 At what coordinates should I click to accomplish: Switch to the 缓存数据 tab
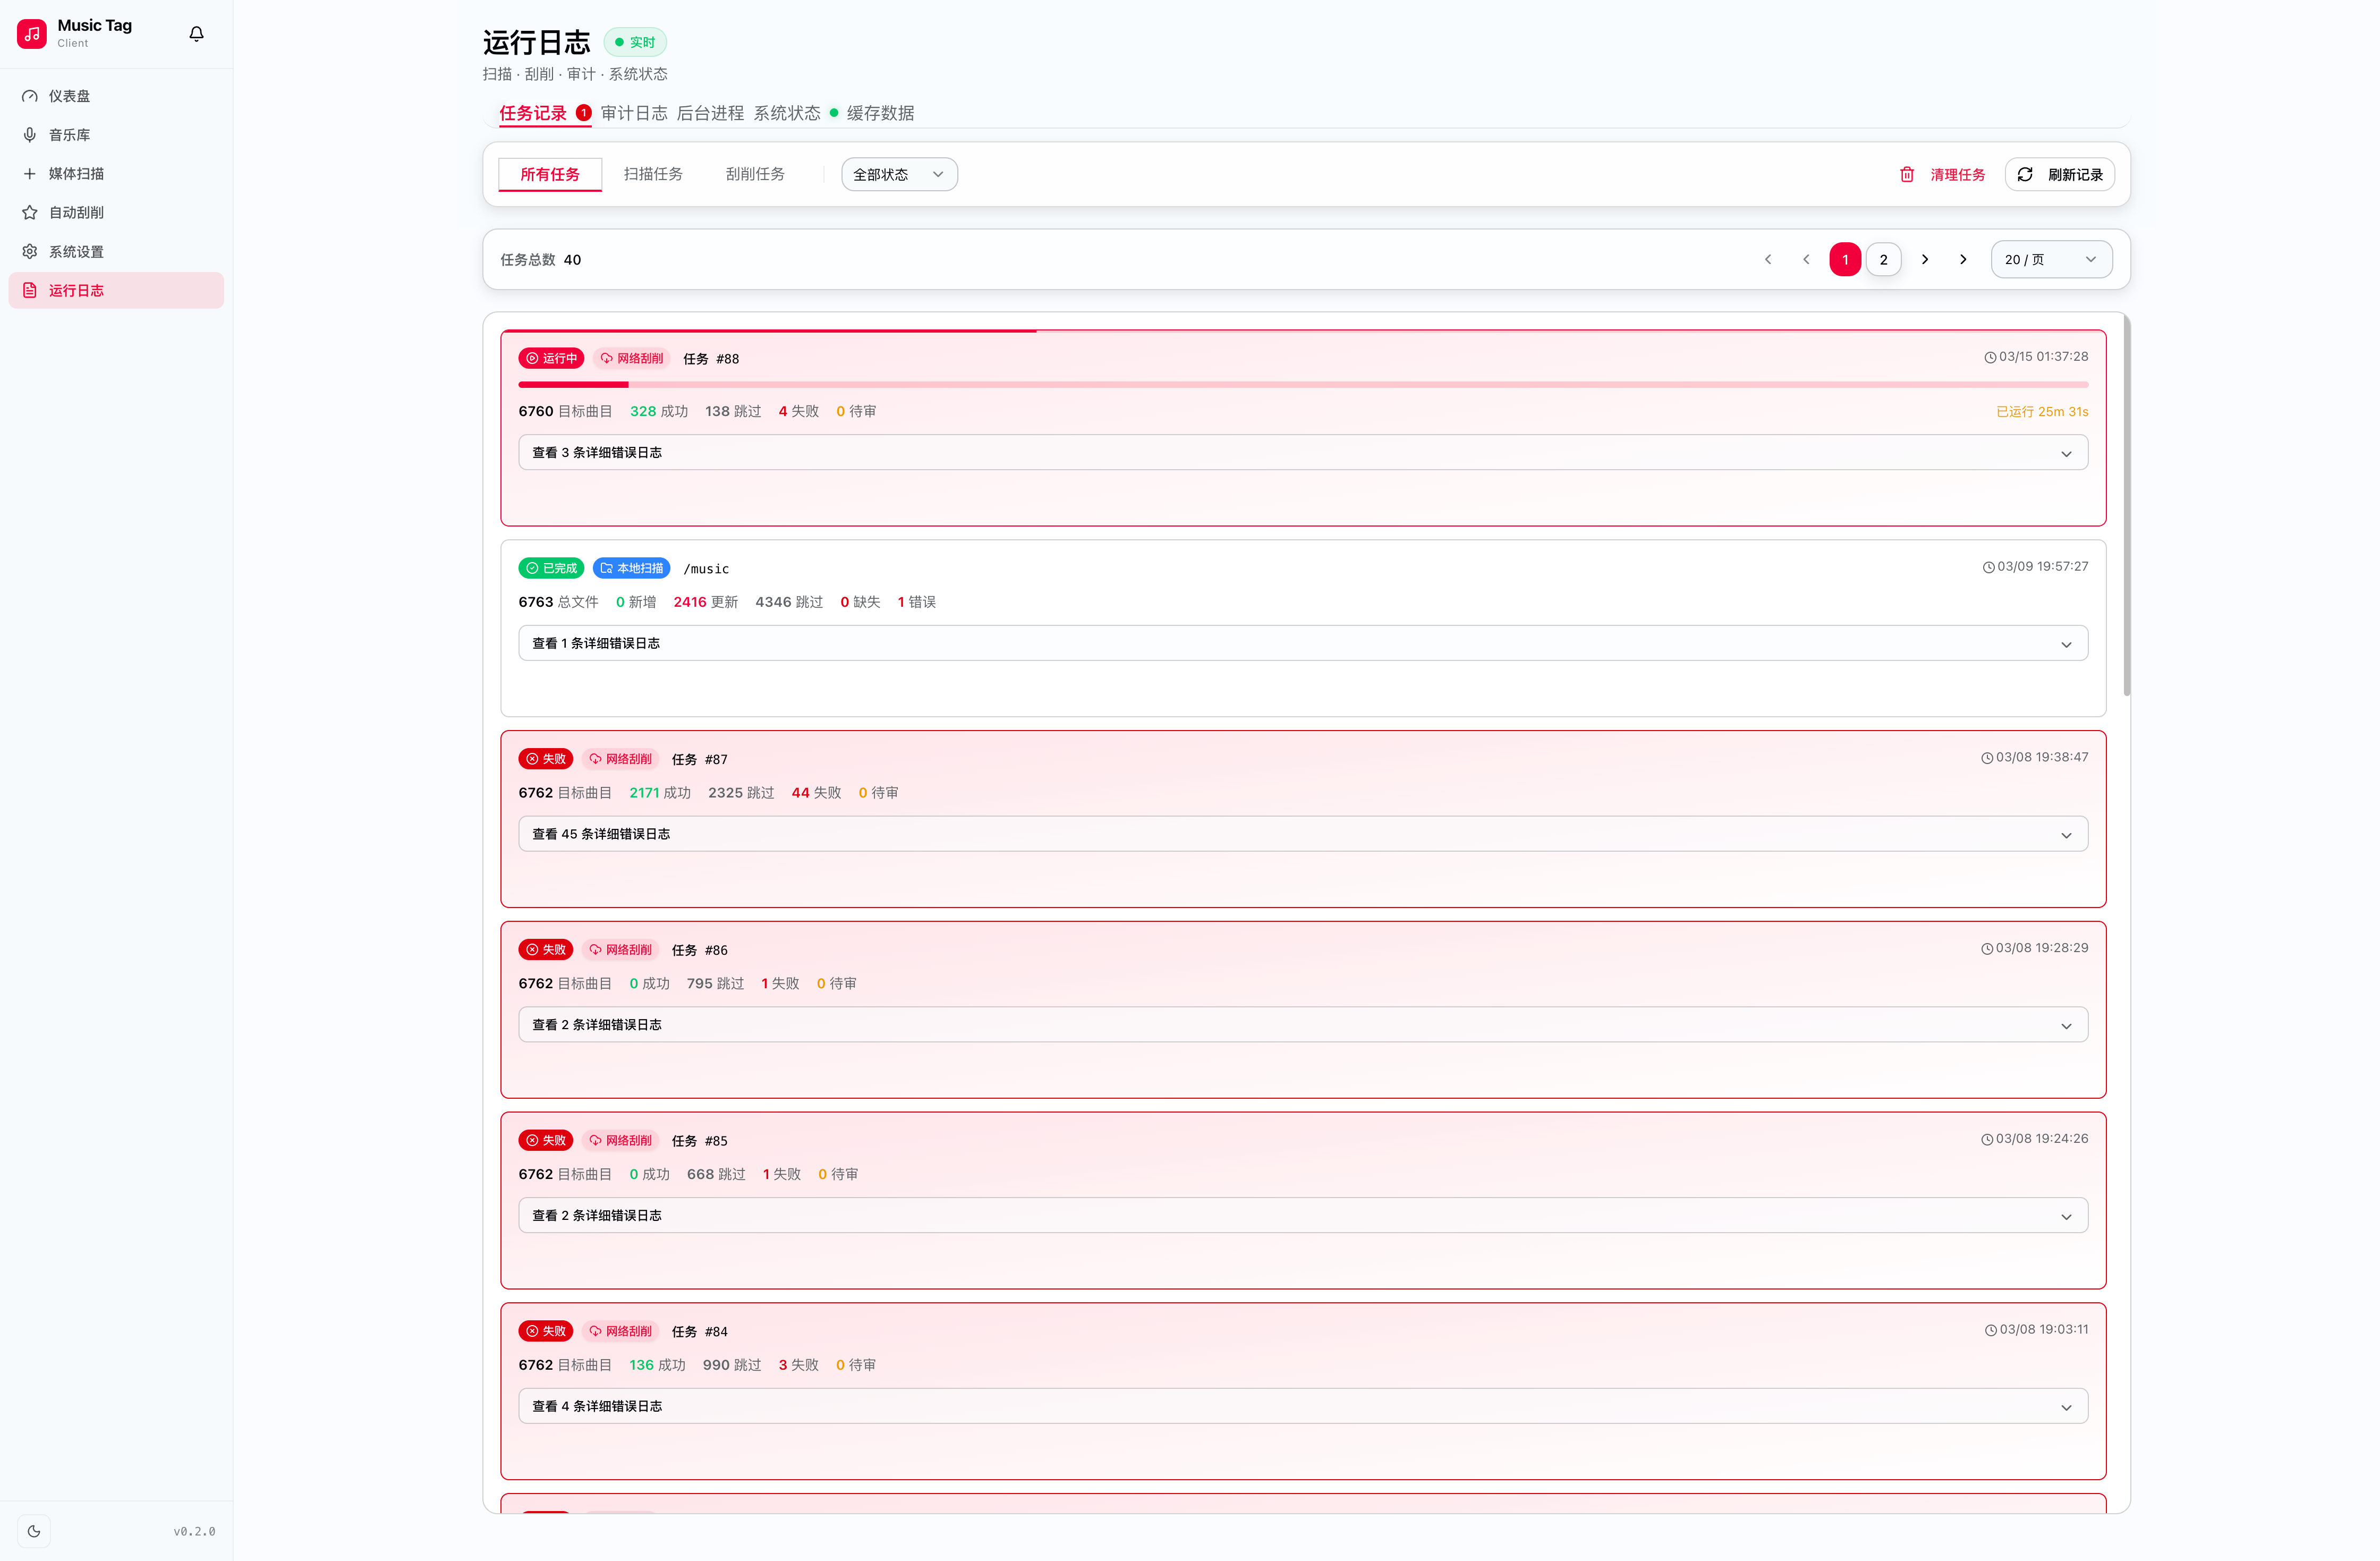click(x=879, y=113)
